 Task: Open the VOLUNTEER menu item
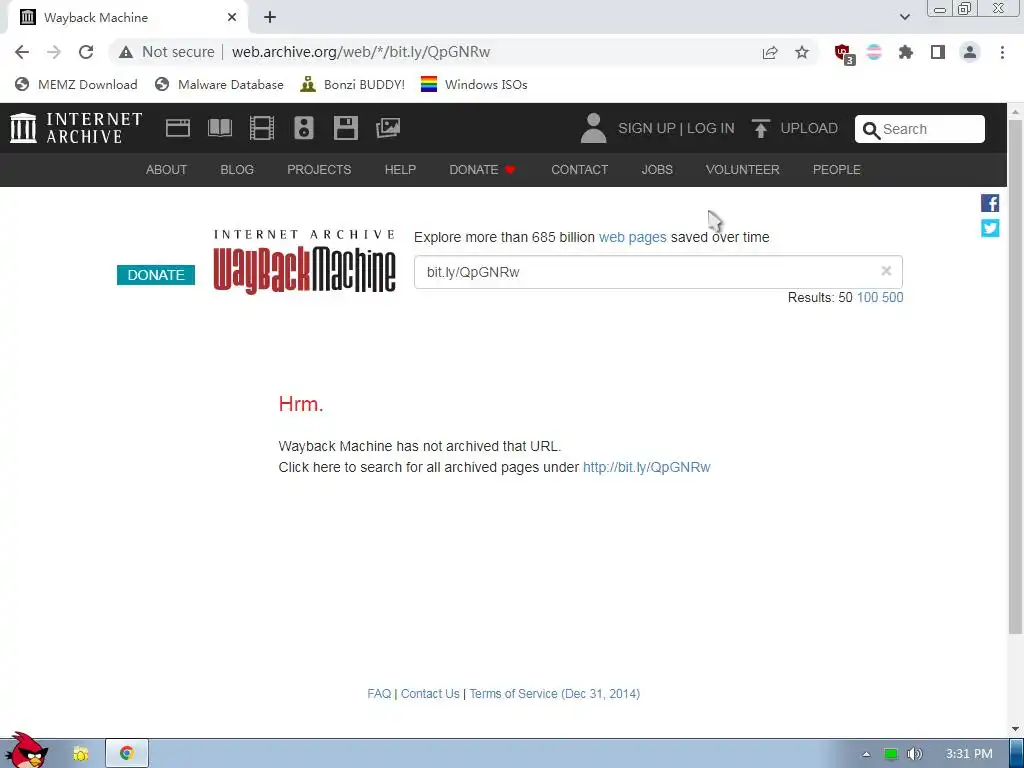(743, 170)
